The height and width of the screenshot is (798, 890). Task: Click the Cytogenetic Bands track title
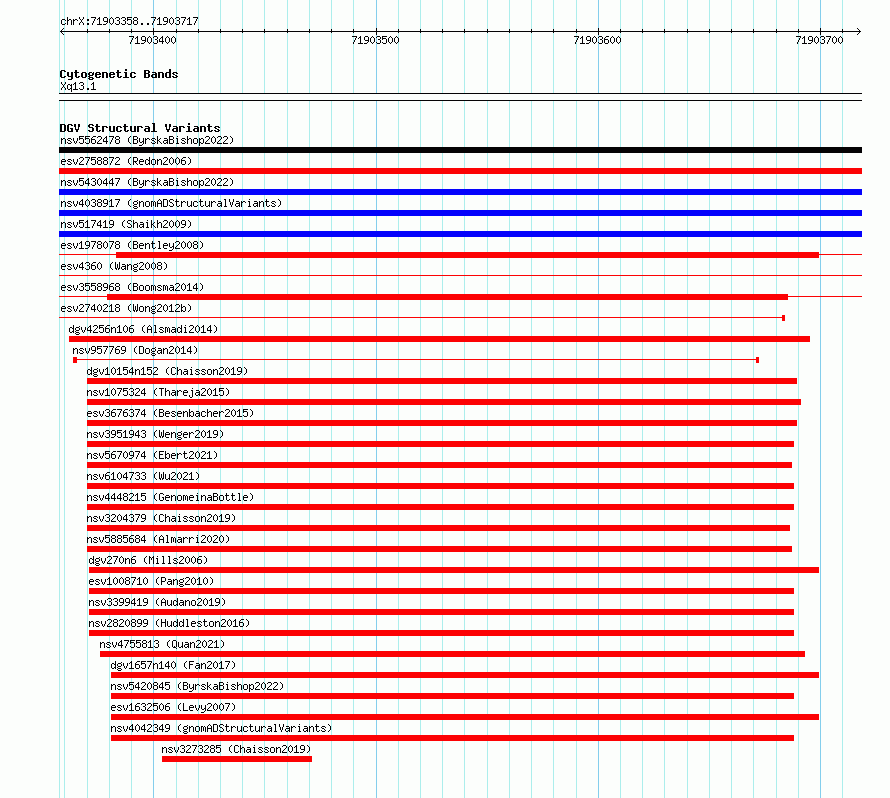coord(119,74)
